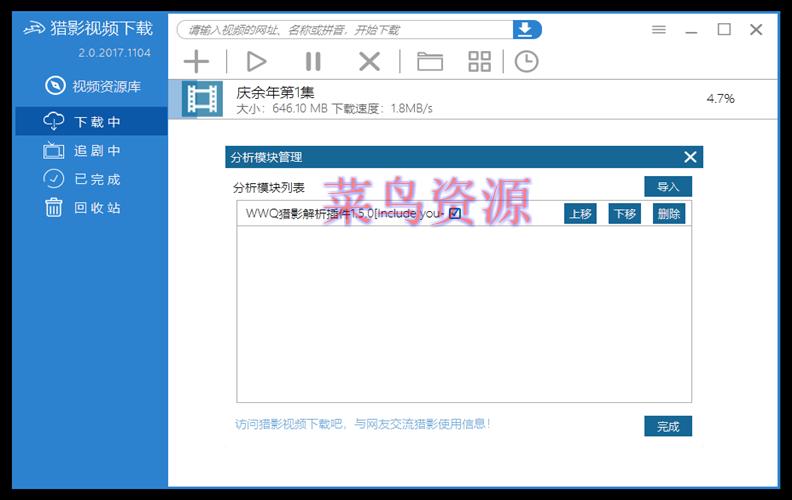The image size is (792, 500).
Task: Toggle the WWQ猎影解析插件 checkbox
Action: (x=455, y=213)
